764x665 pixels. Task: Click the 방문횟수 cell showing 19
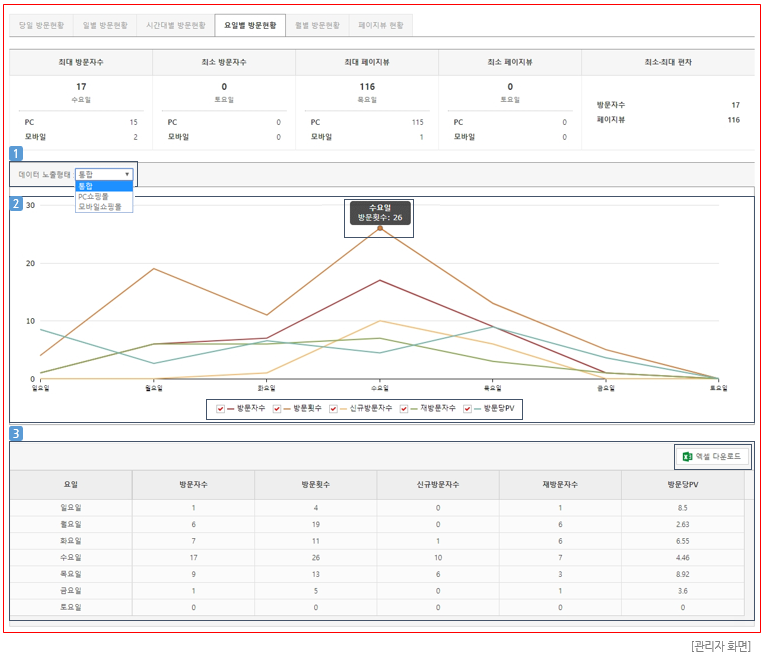(x=316, y=524)
